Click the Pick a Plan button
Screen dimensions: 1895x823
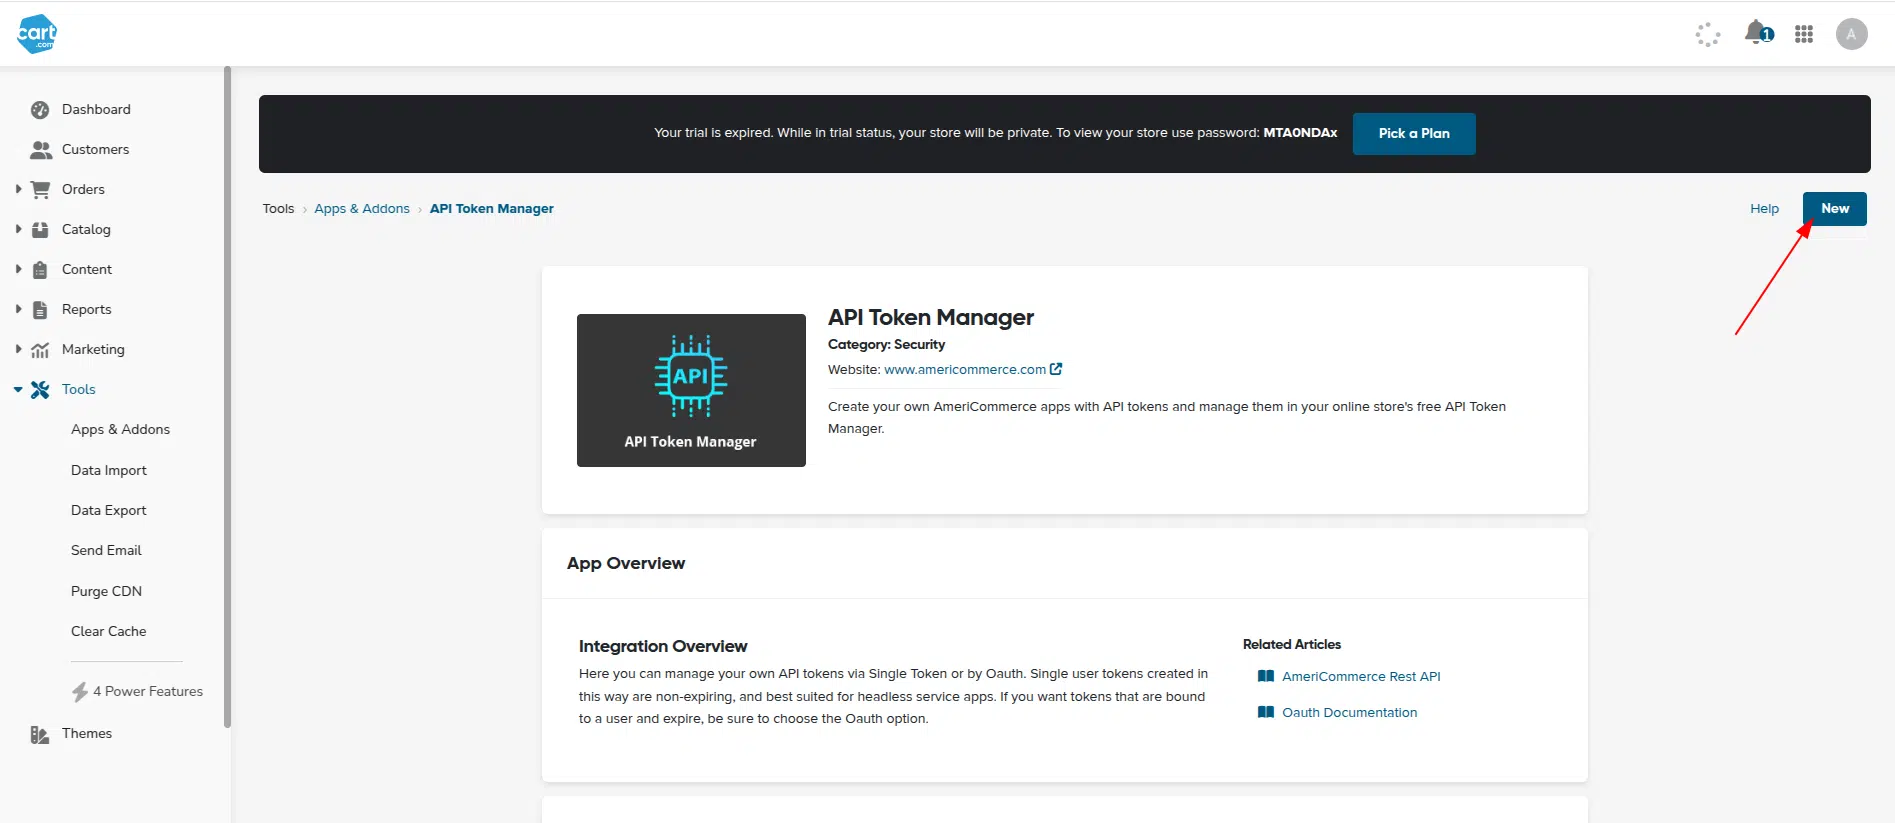1413,134
